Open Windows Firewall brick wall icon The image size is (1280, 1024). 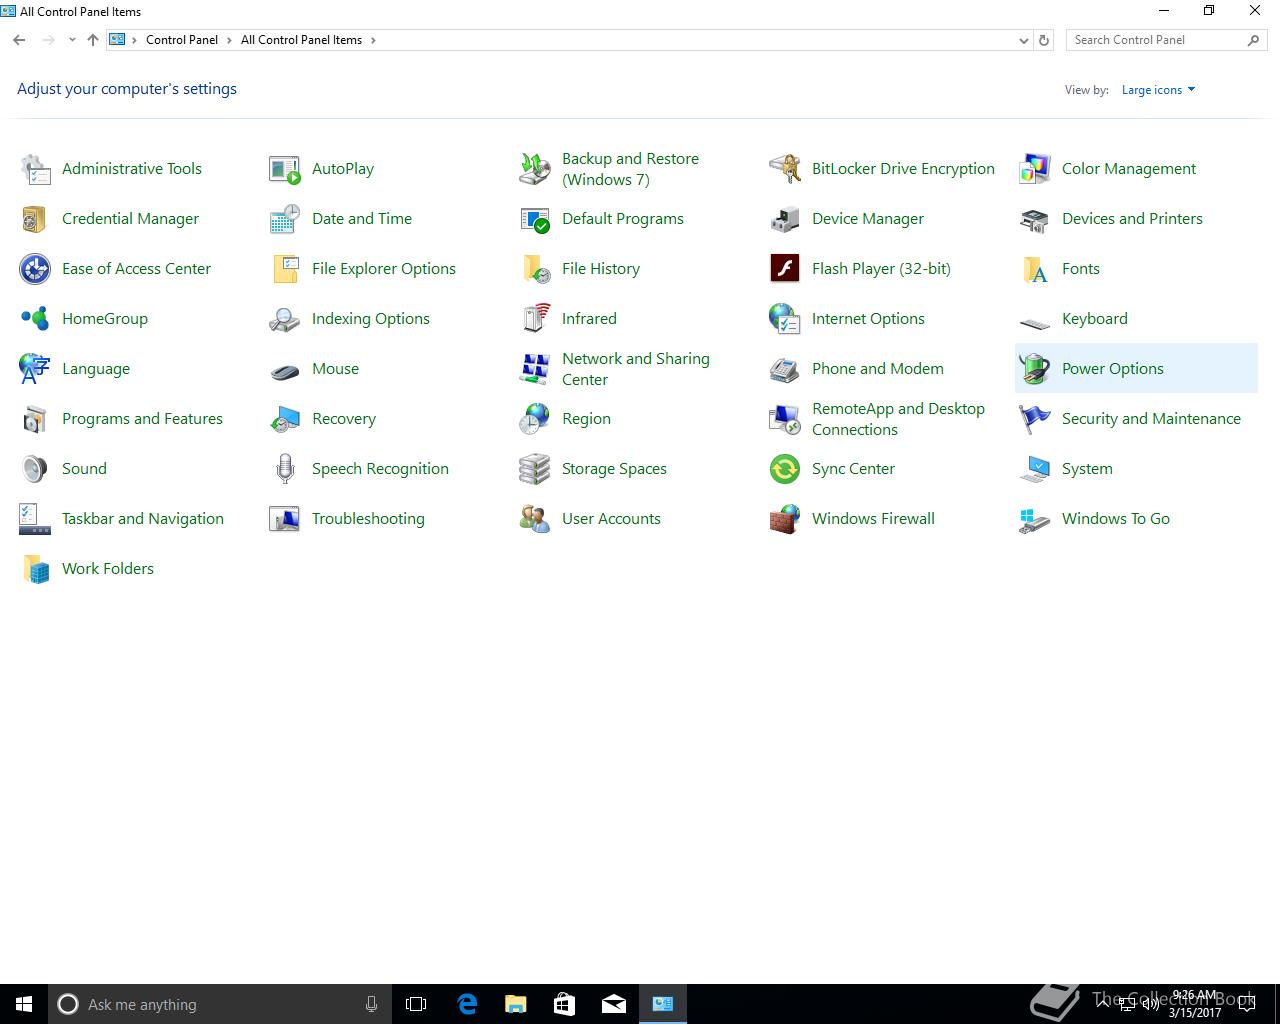point(785,519)
